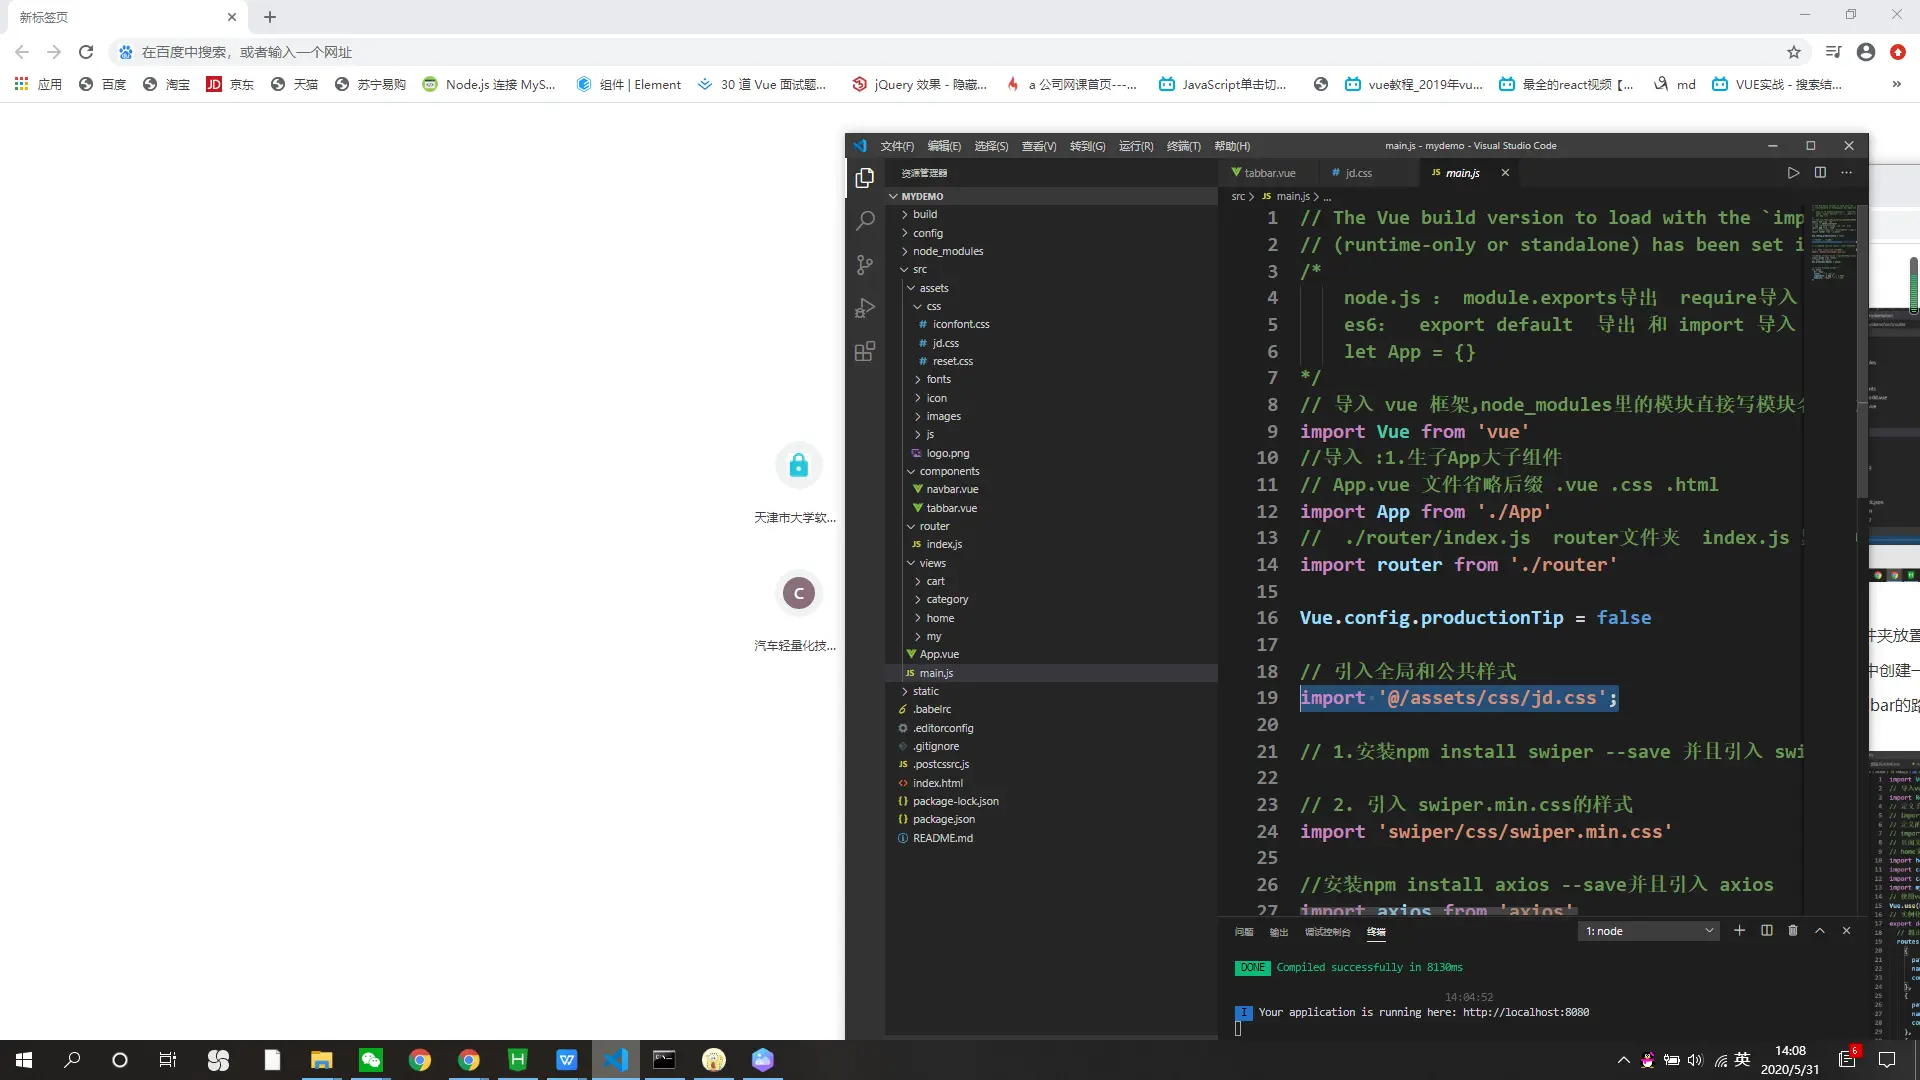This screenshot has height=1080, width=1920.
Task: Open the Extensions view icon
Action: [865, 352]
